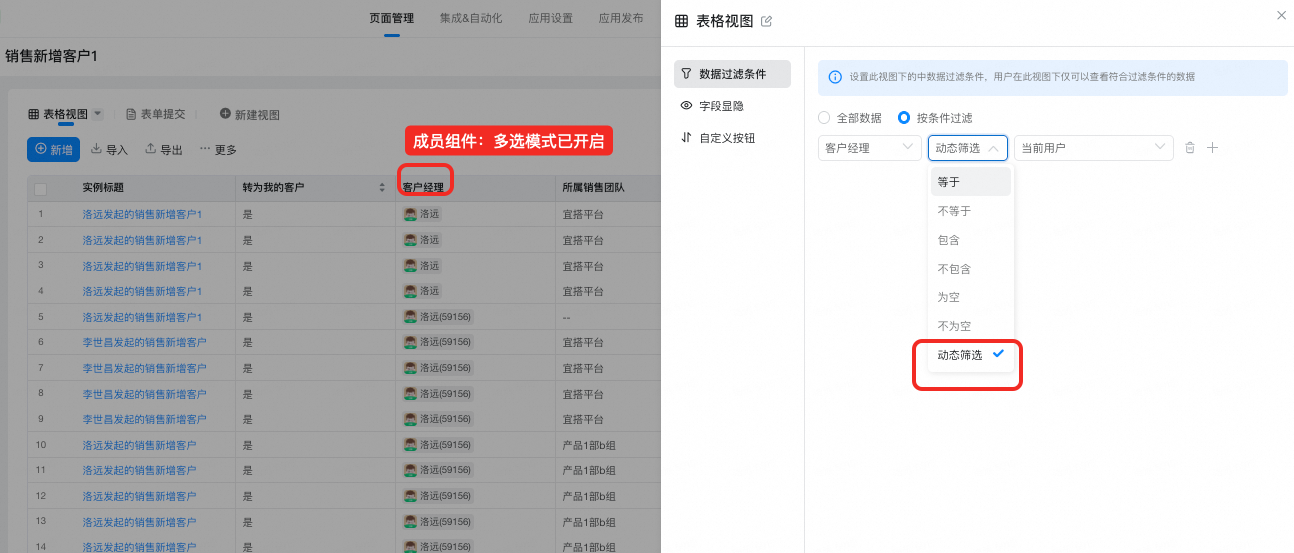
Task: Click the edit pencil icon beside 表格视图 title
Action: (767, 21)
